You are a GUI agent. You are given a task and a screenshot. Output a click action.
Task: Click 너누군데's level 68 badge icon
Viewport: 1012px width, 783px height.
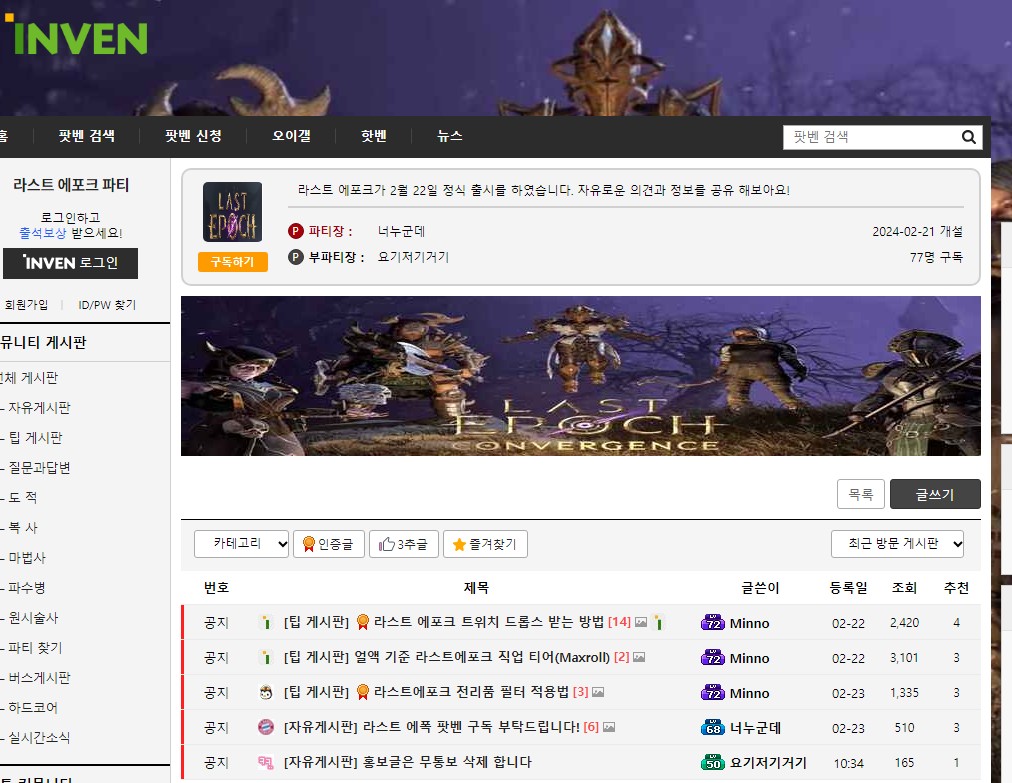point(713,727)
